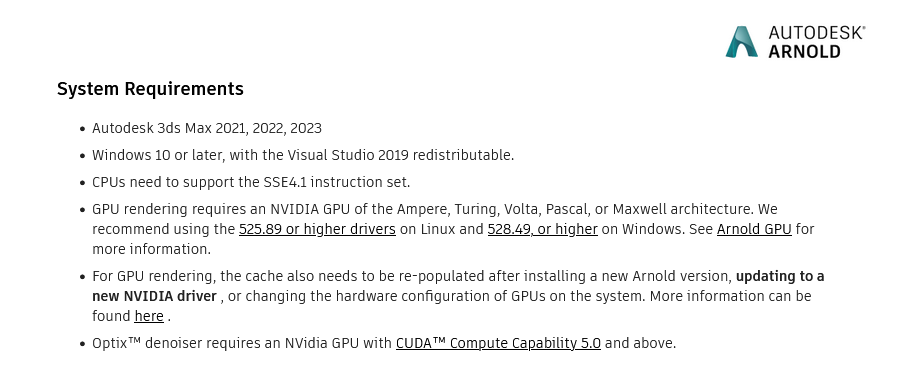Viewport: 900px width, 387px height.
Task: Click the bullet before GPU rendering requires
Action: coord(82,210)
